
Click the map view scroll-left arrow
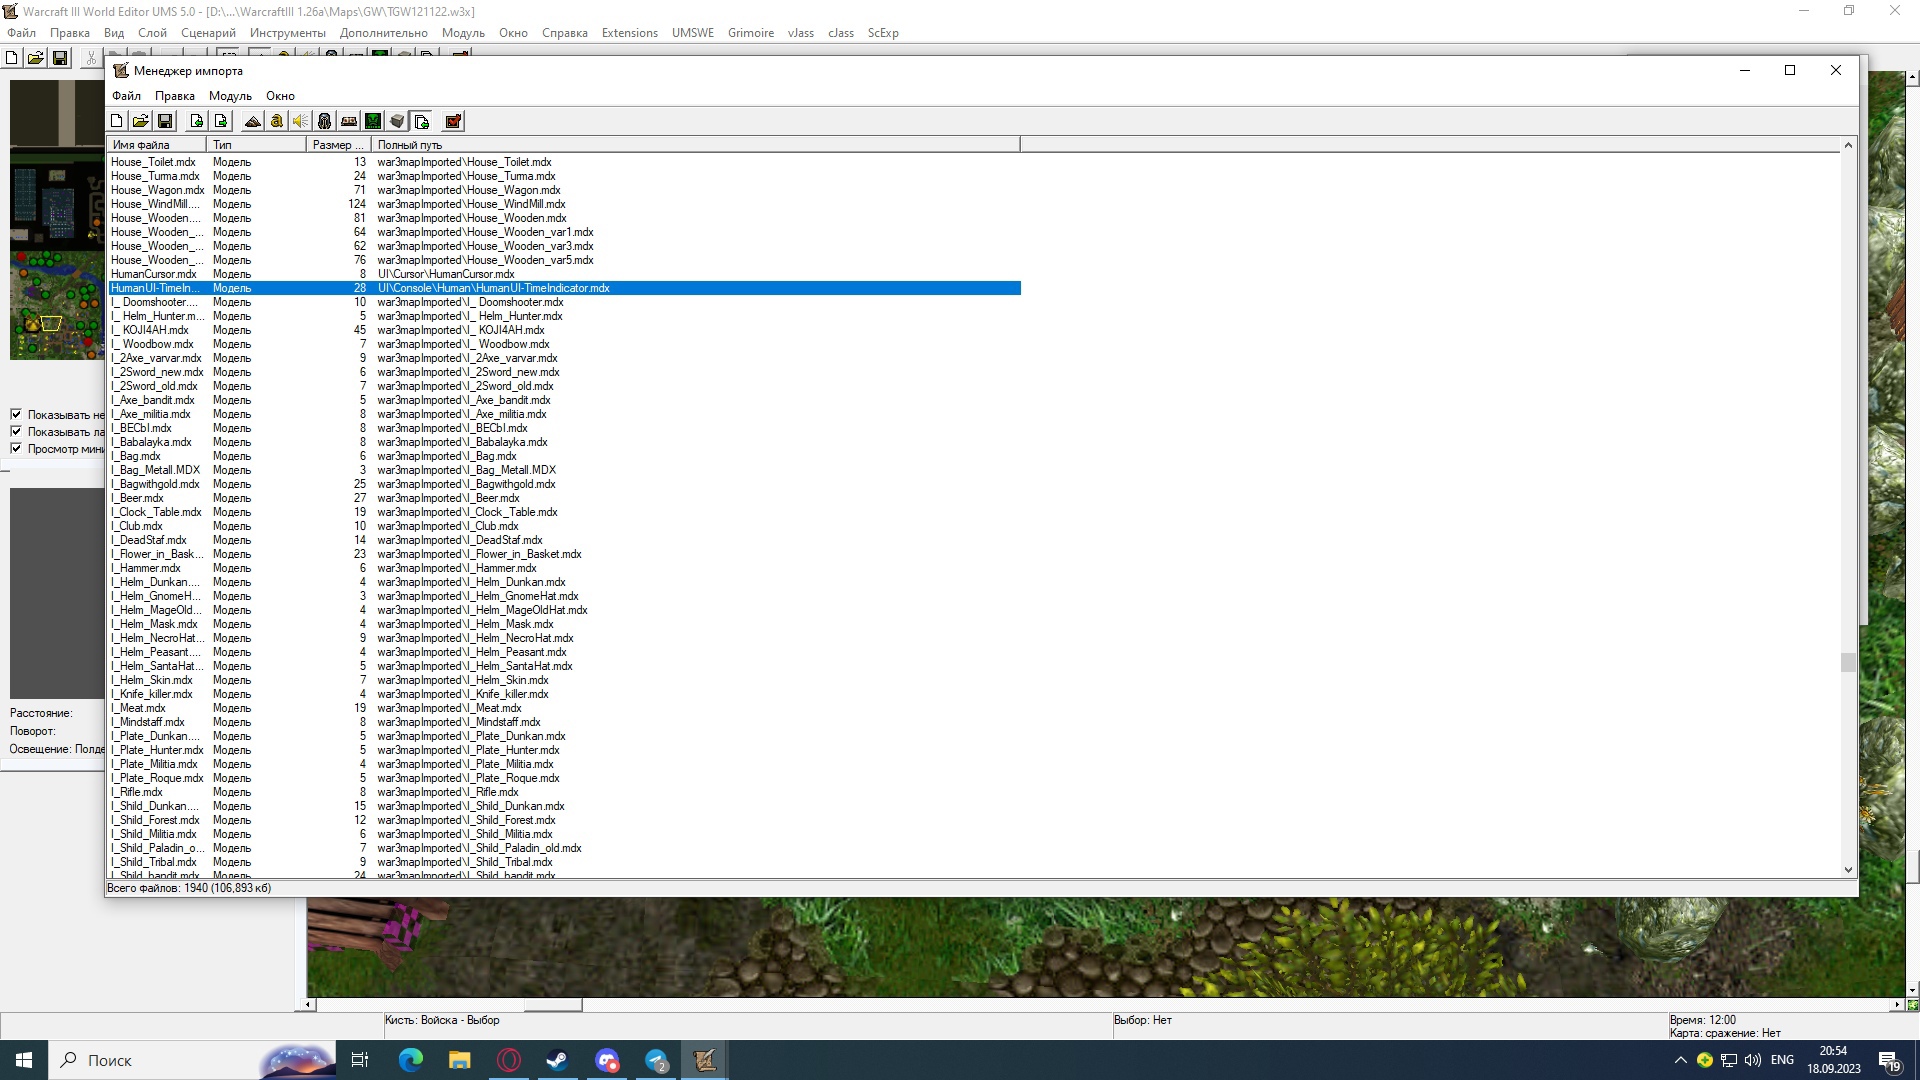point(309,1004)
